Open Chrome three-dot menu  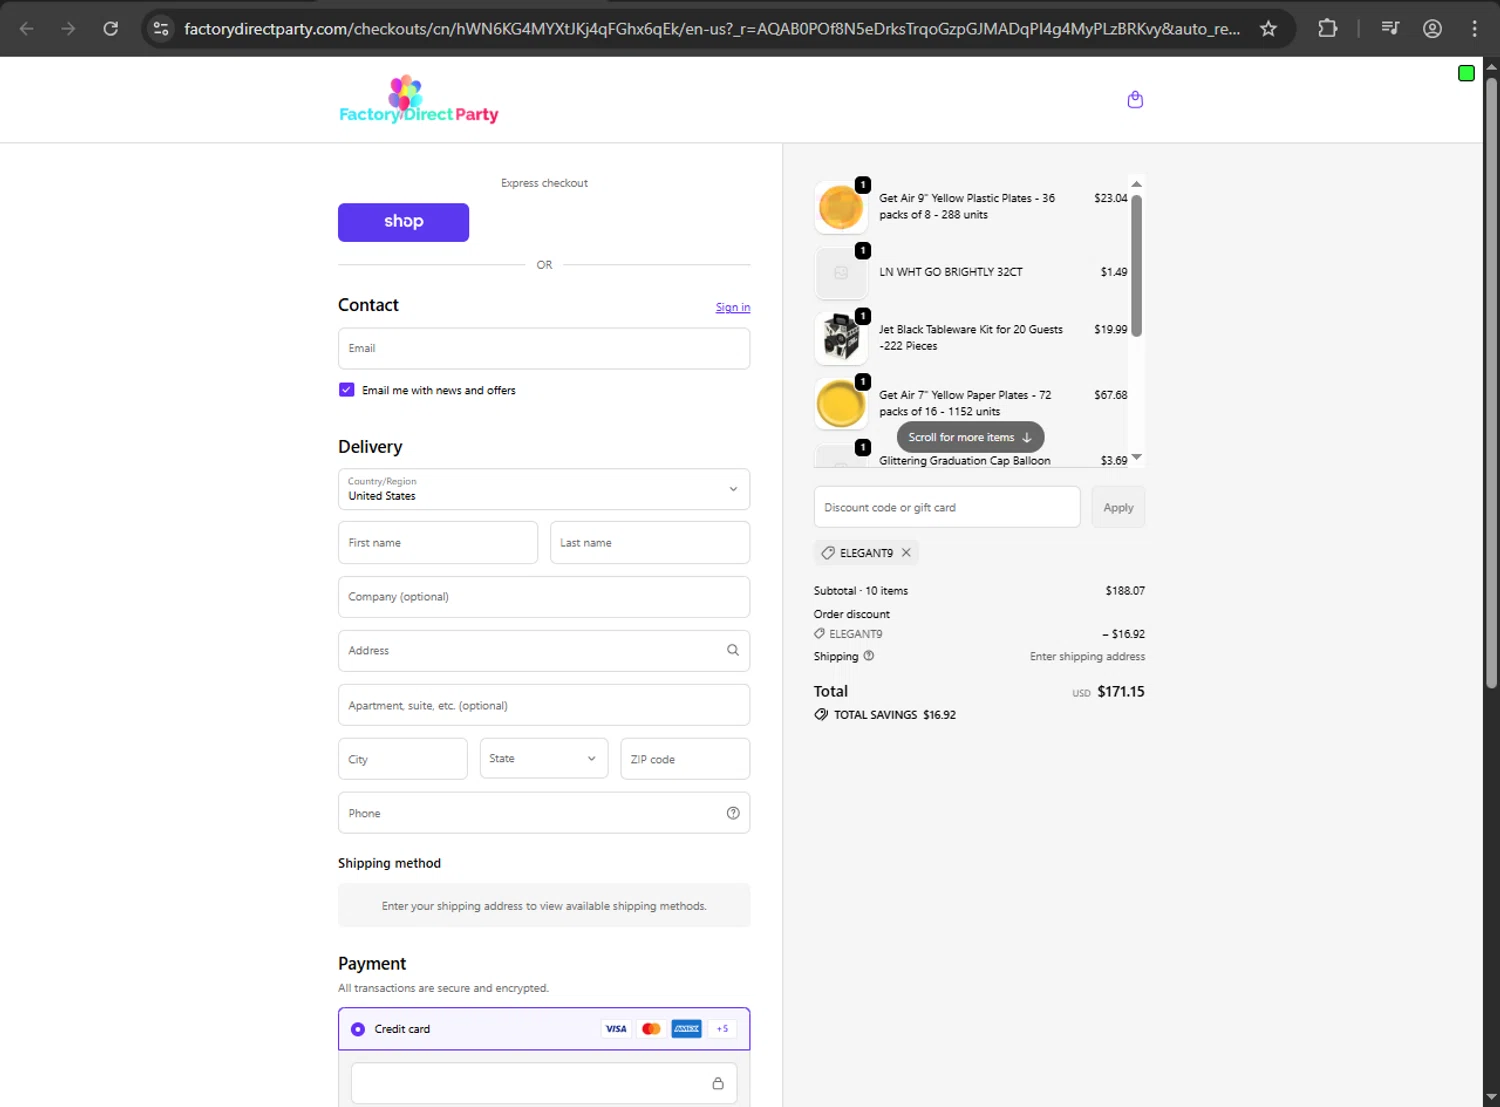(1474, 28)
